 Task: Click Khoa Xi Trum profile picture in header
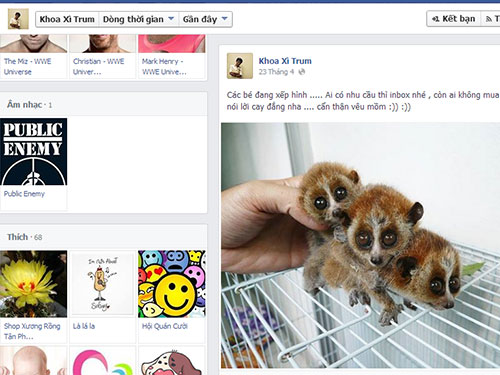click(18, 19)
